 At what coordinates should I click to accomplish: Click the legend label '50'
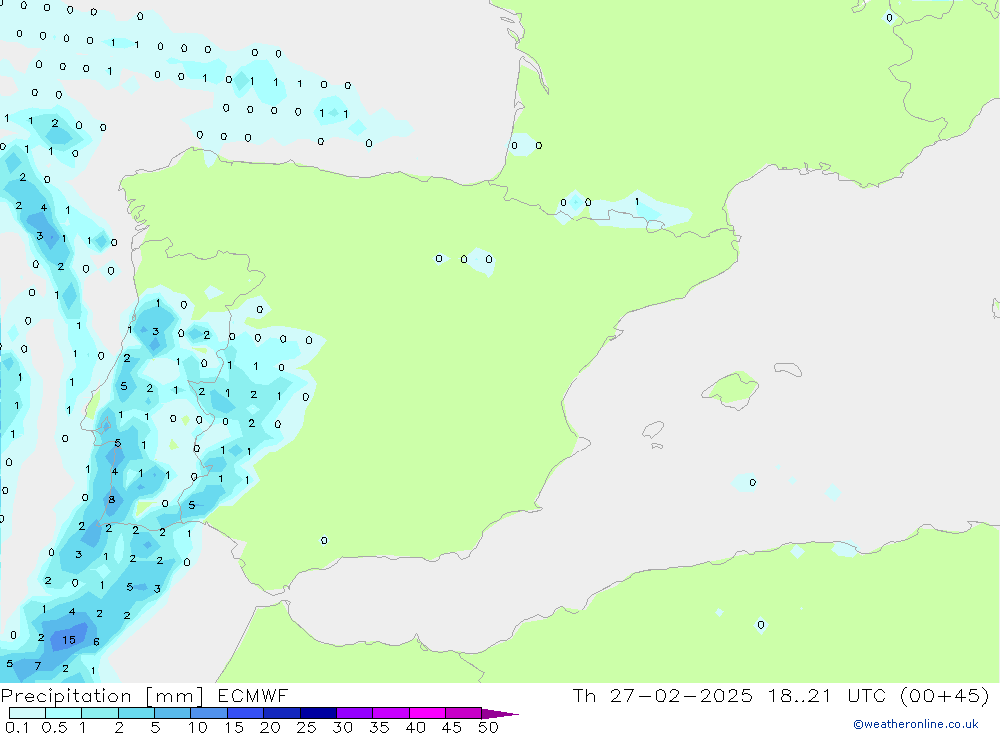click(488, 727)
